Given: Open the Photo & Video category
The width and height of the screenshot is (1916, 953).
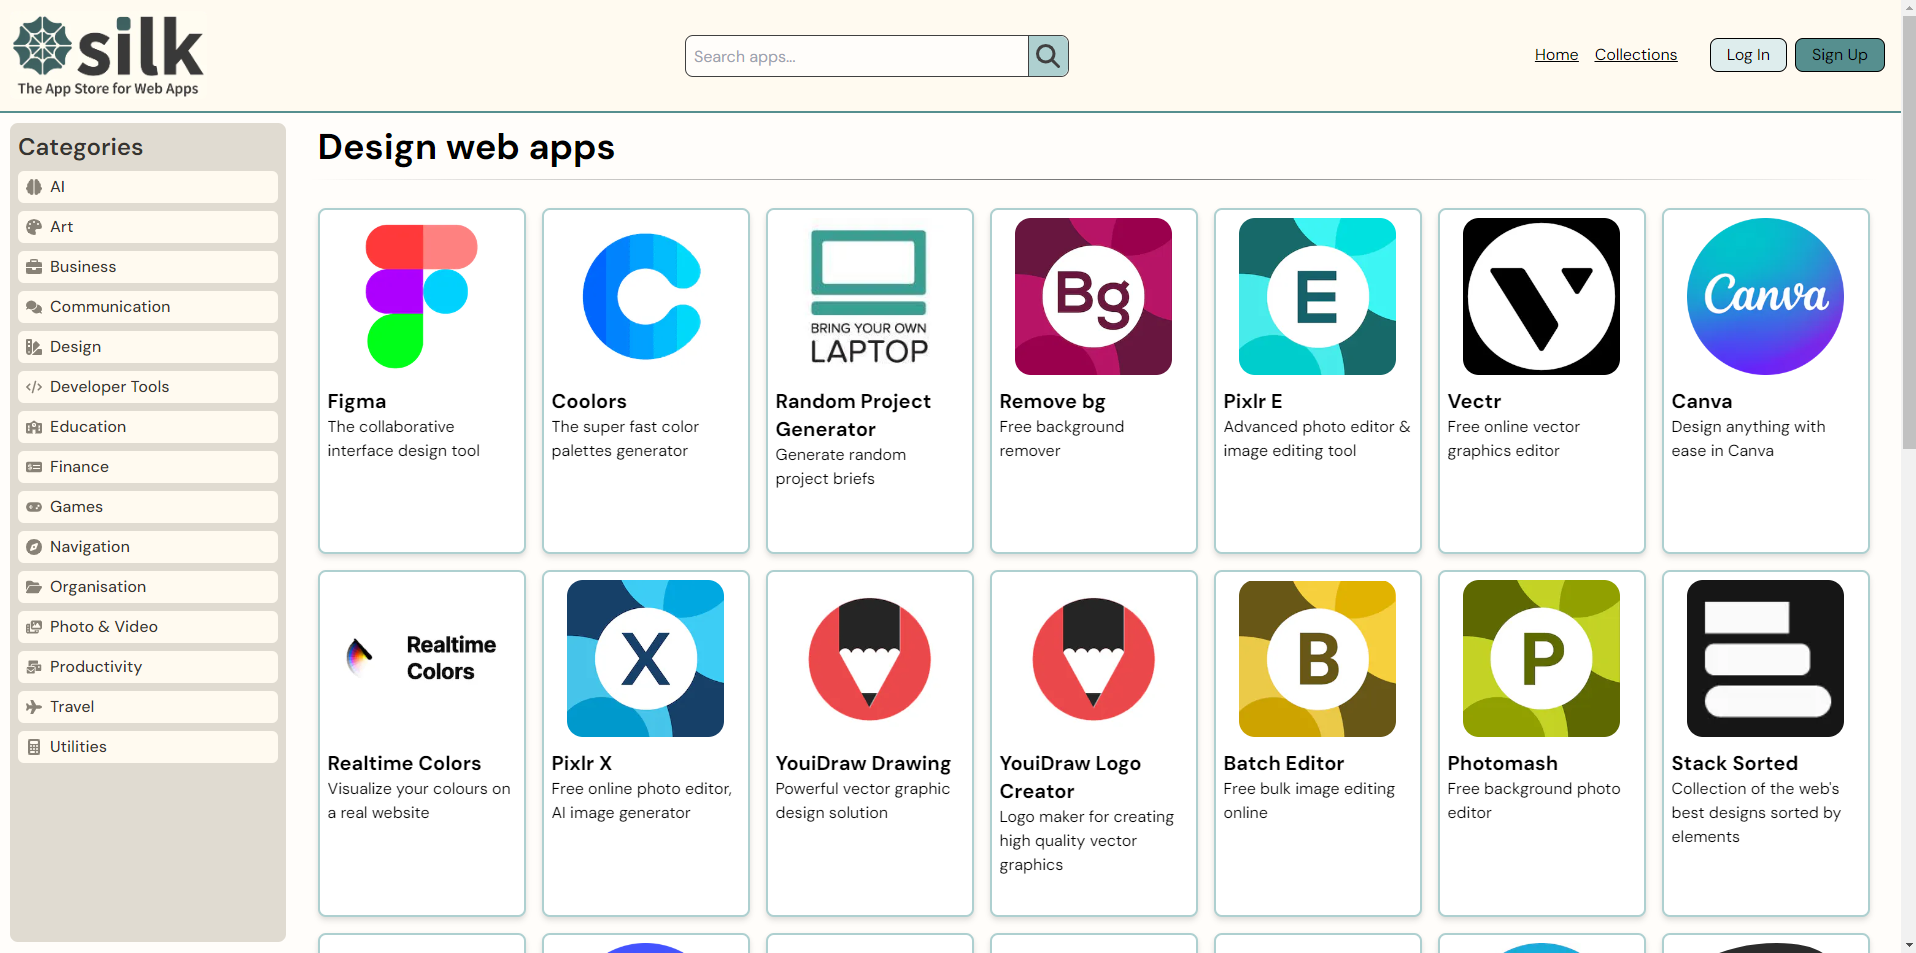Looking at the screenshot, I should coord(148,627).
